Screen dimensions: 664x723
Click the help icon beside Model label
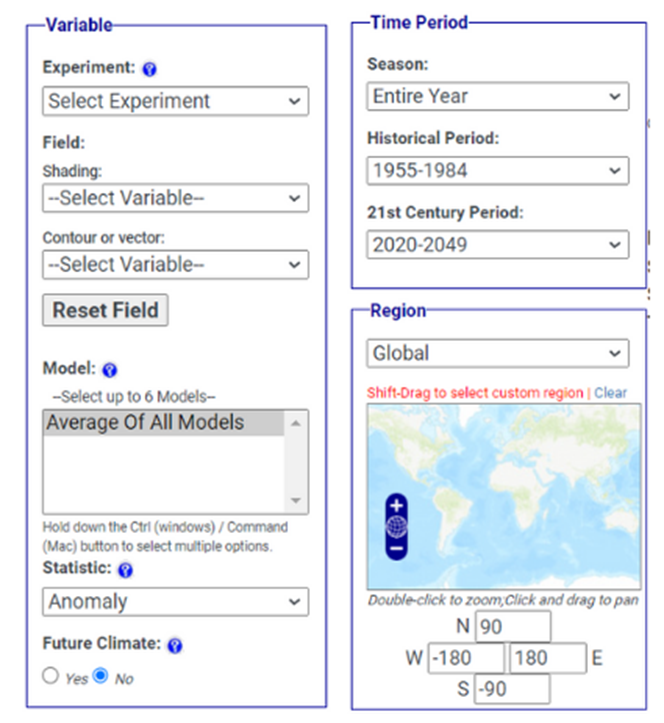point(110,369)
